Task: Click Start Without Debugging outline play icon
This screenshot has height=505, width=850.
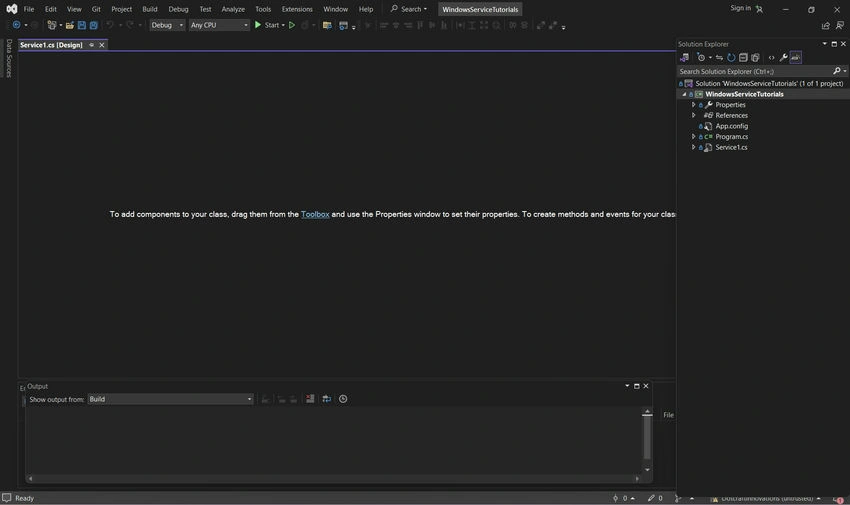Action: pos(292,25)
